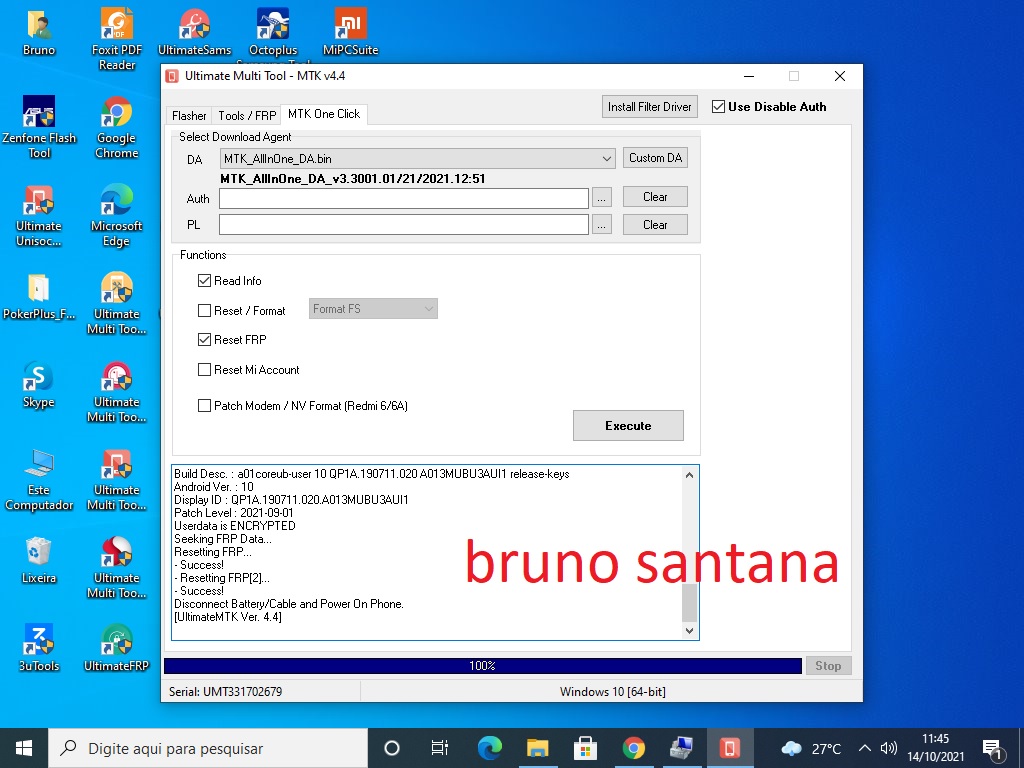Open the Bruno folder desktop icon
This screenshot has height=768, width=1024.
click(x=39, y=33)
